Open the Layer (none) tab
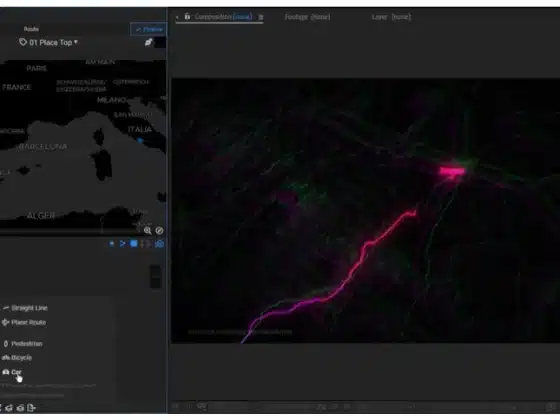Image resolution: width=560 pixels, height=420 pixels. [391, 17]
